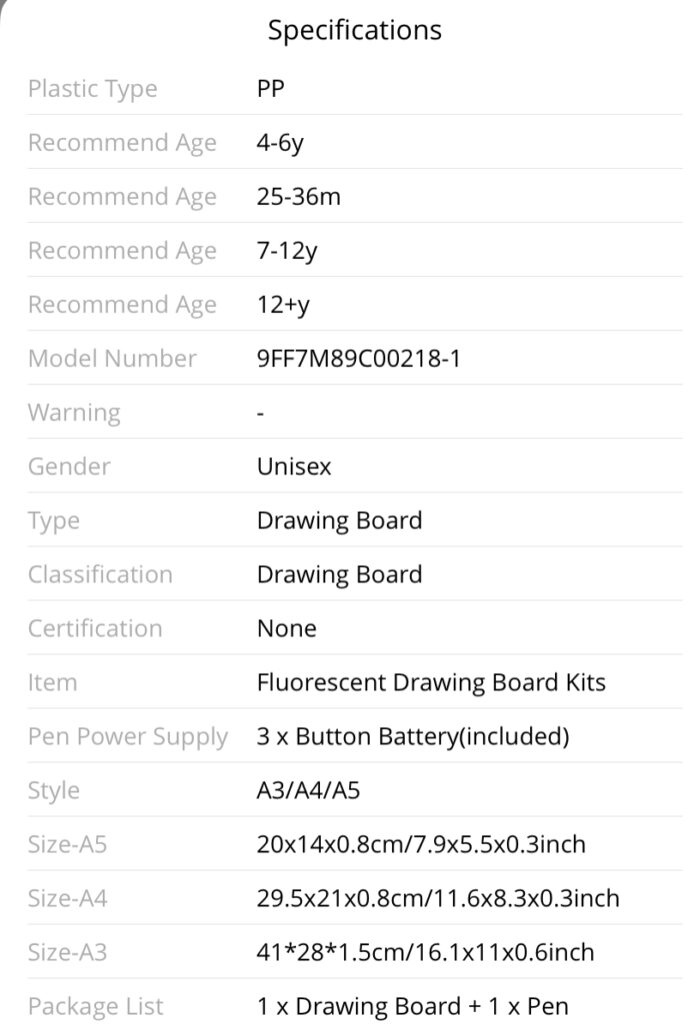Tap the Style value A3/A4/A5
This screenshot has width=700, height=1030.
(309, 790)
